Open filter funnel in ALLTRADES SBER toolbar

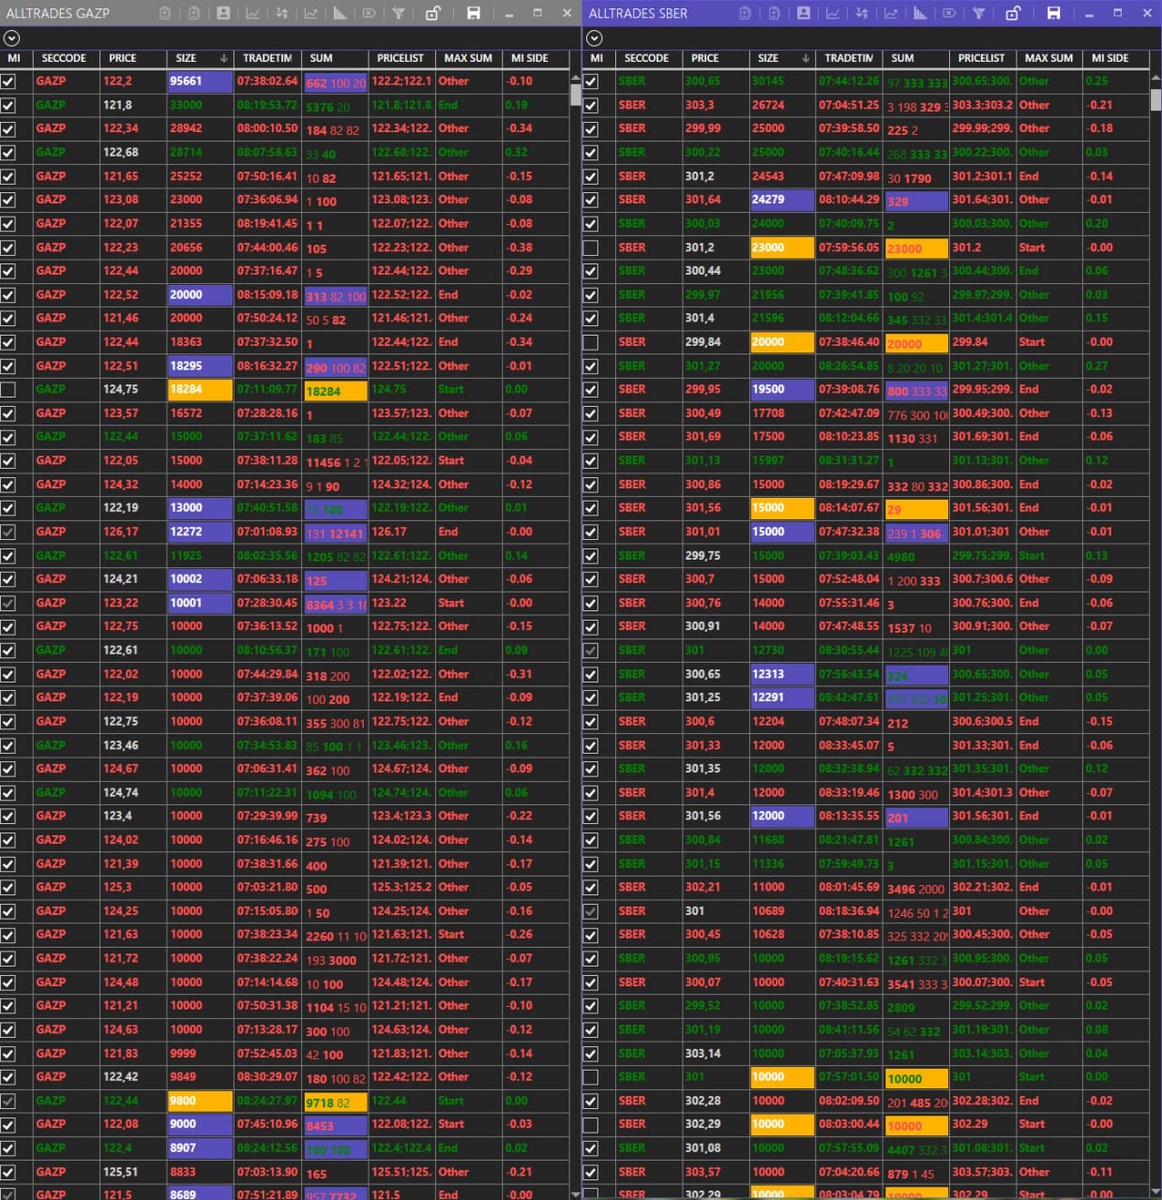coord(979,13)
